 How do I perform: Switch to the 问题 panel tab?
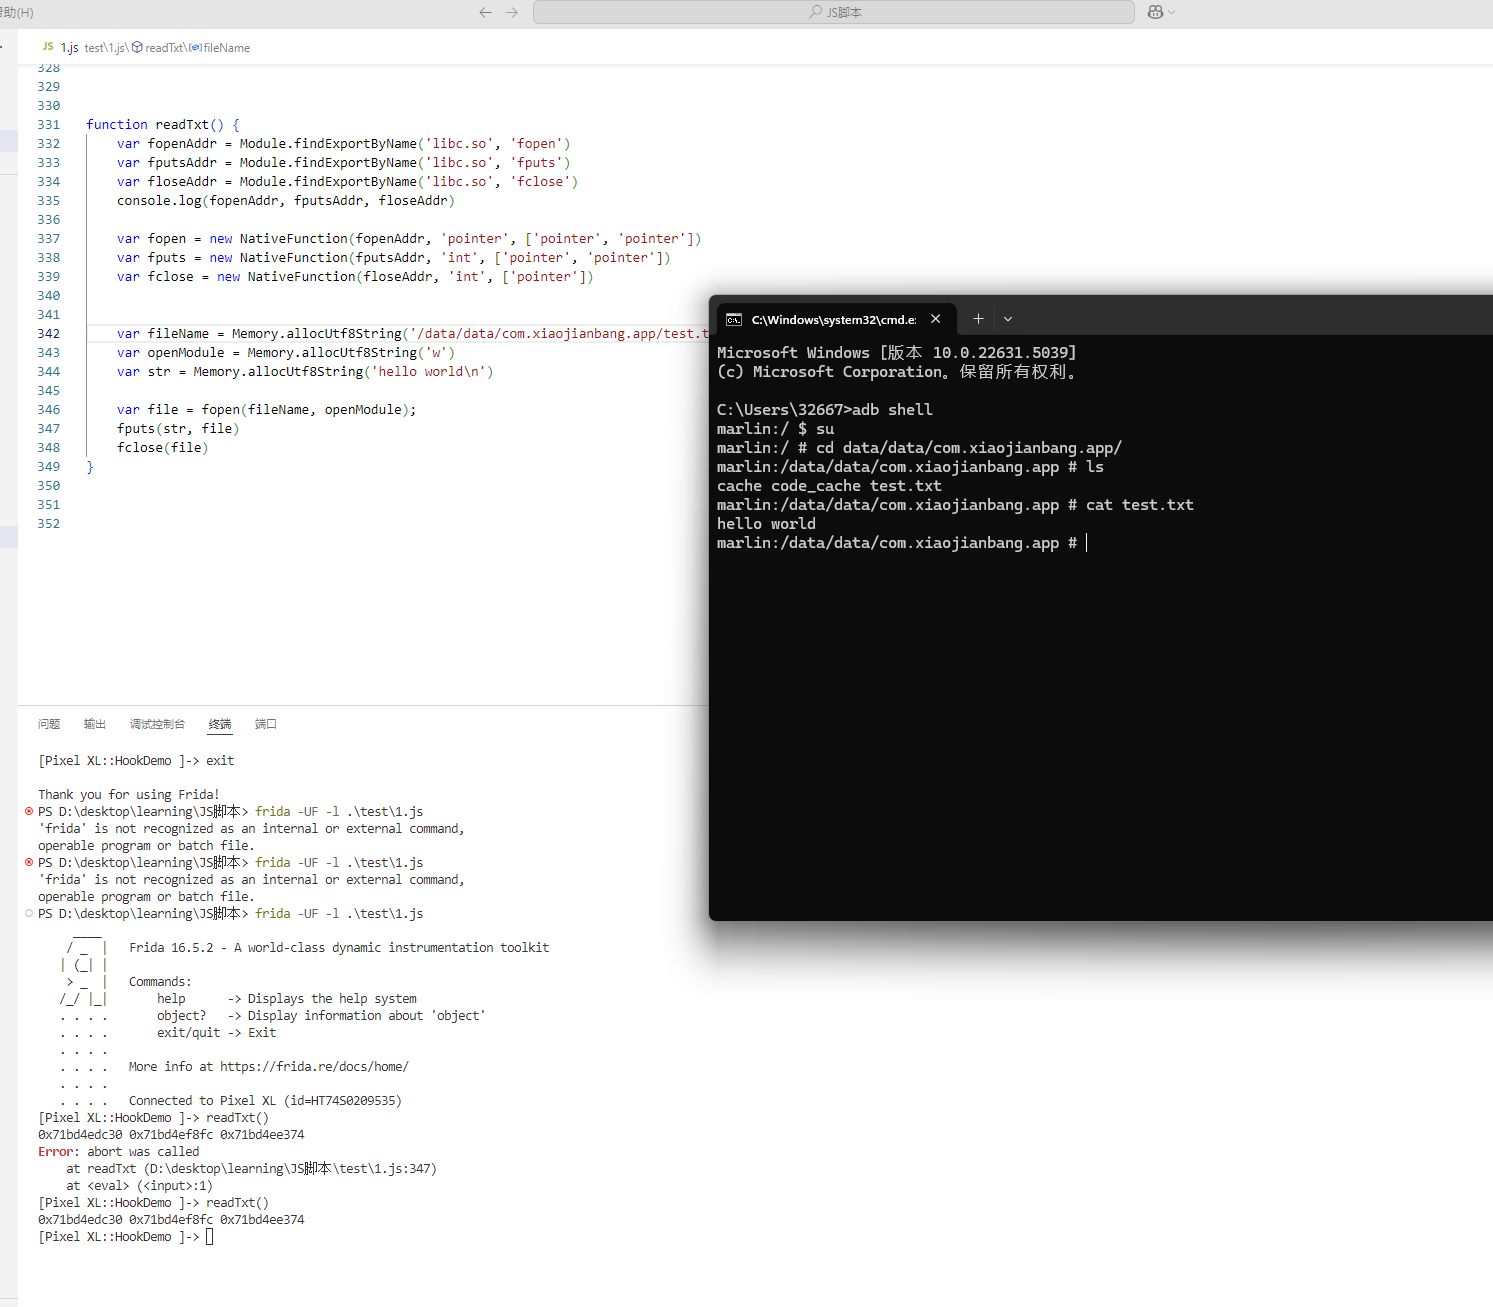point(49,724)
